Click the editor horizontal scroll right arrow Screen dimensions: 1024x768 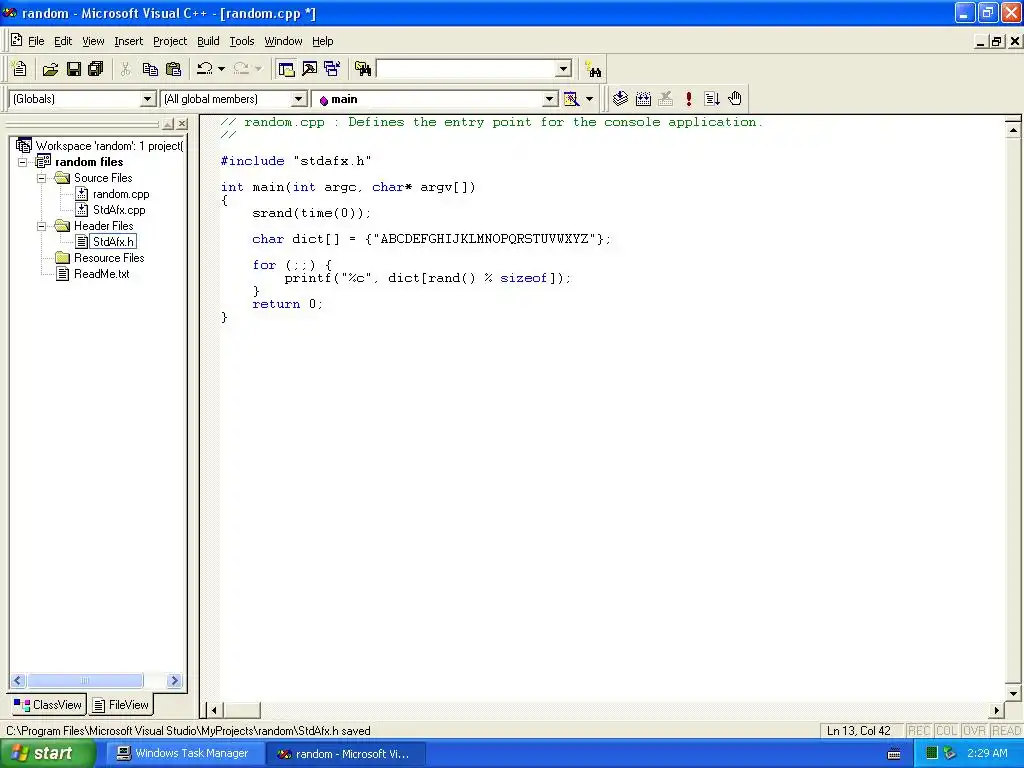(997, 710)
